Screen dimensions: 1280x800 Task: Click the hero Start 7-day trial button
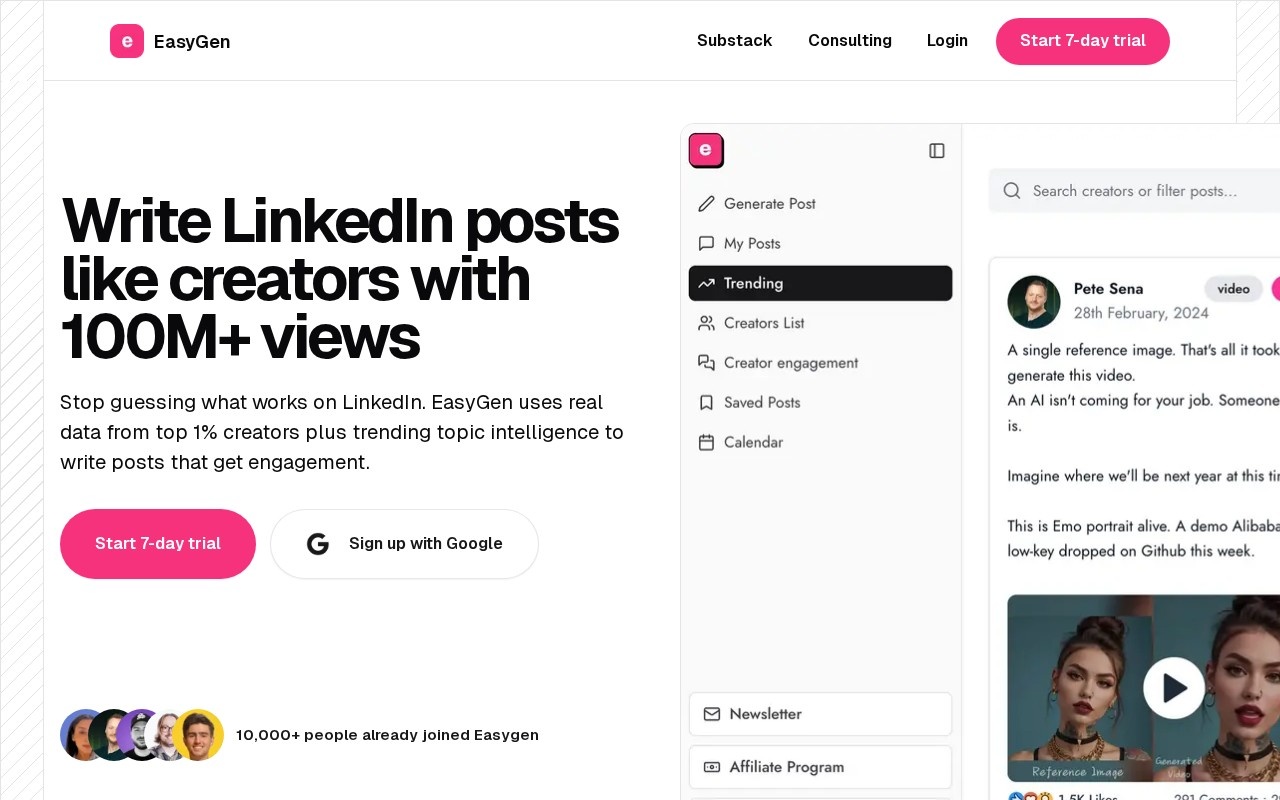[x=158, y=544]
